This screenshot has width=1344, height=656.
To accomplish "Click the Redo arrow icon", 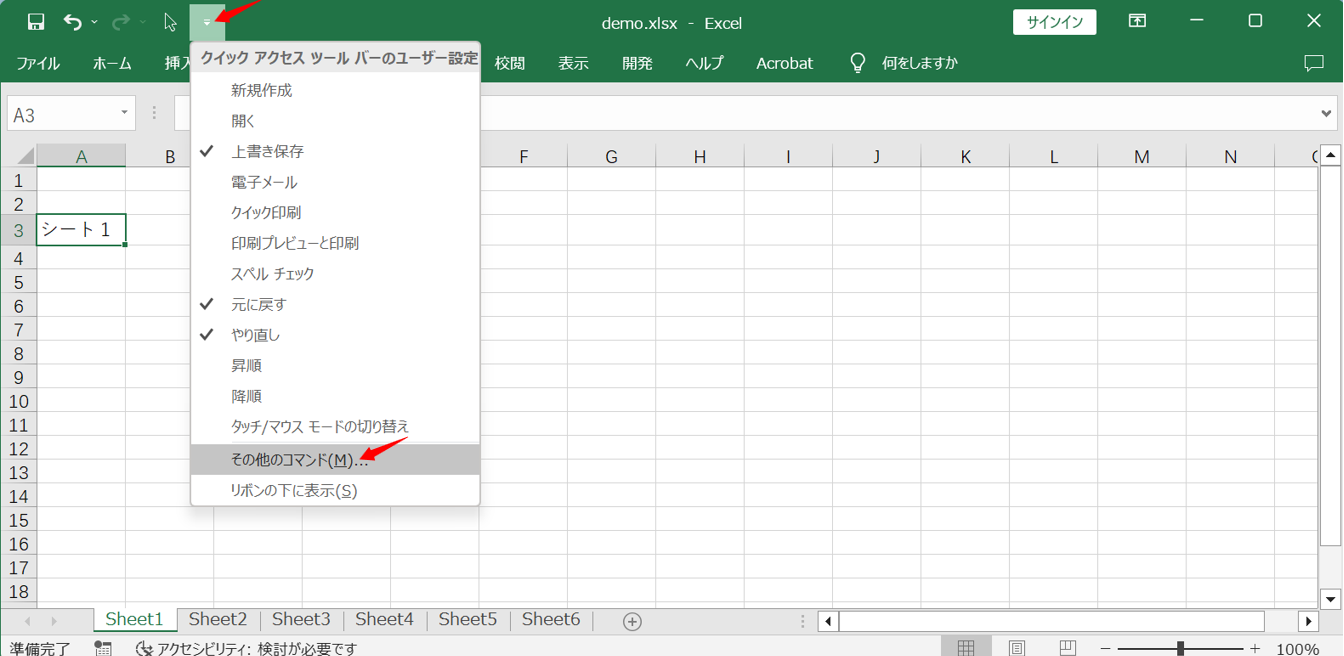I will [x=121, y=21].
